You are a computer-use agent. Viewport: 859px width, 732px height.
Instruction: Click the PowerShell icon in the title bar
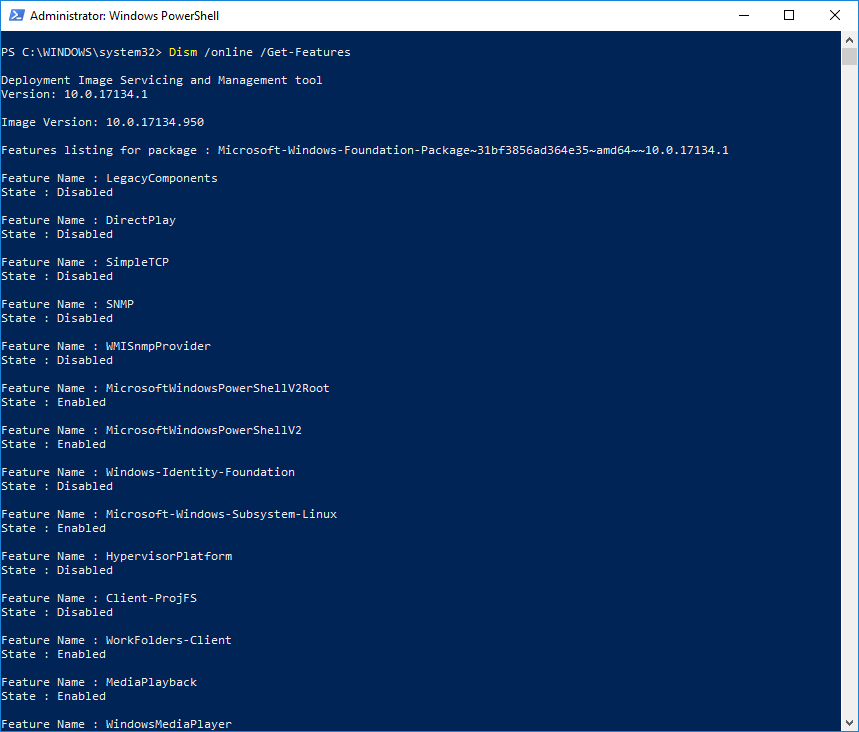15,16
